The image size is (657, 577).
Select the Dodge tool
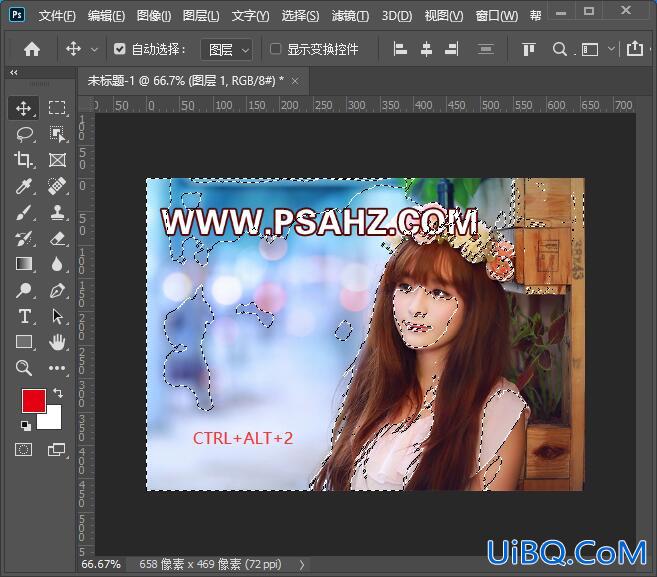[x=23, y=290]
